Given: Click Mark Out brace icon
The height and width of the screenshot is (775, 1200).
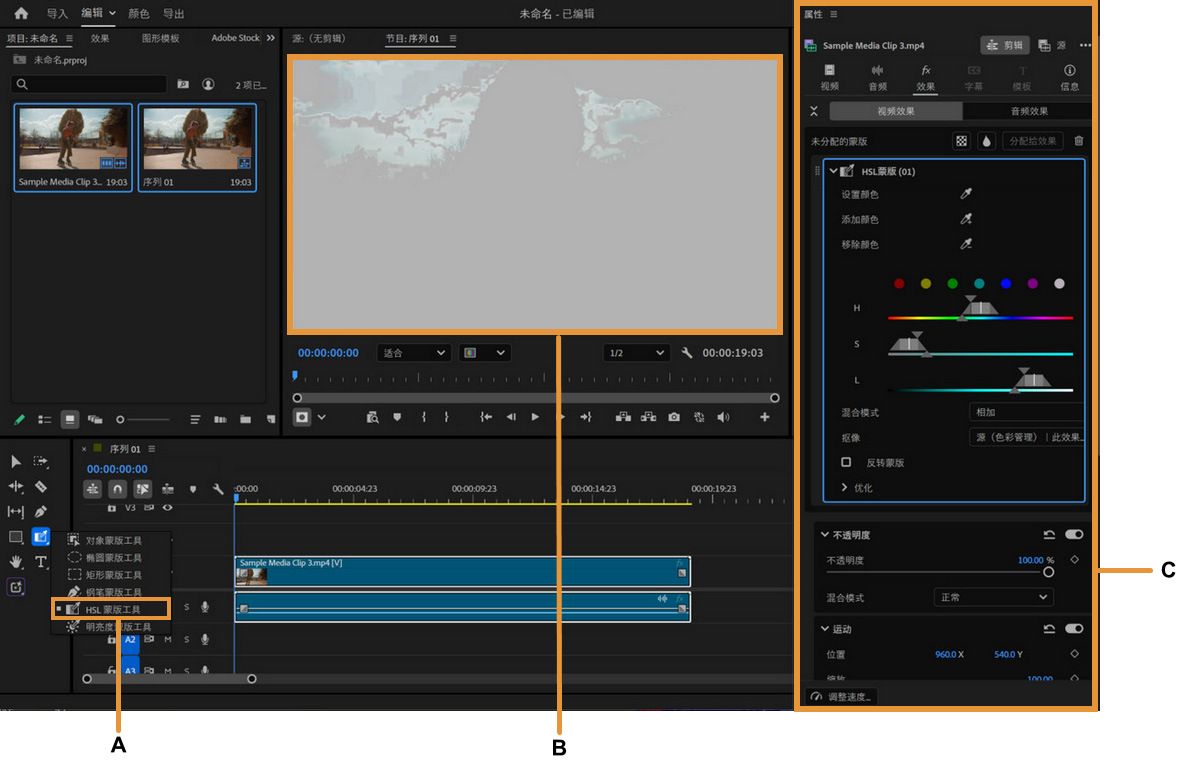Looking at the screenshot, I should (446, 417).
